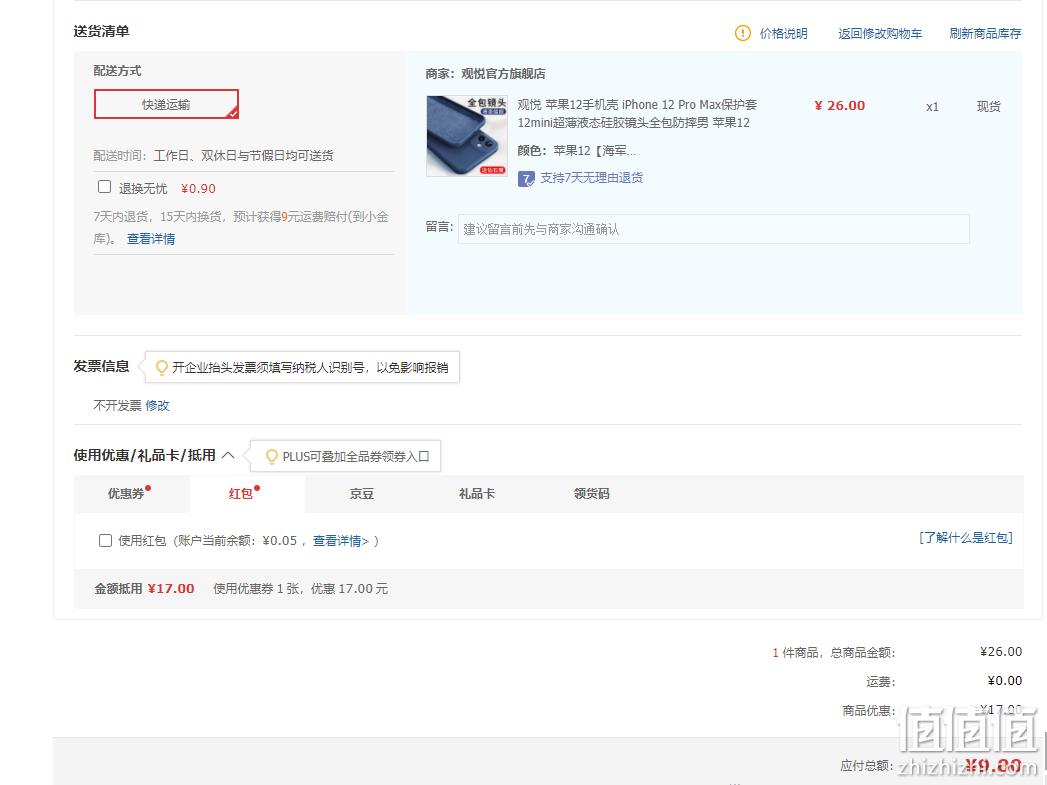The width and height of the screenshot is (1047, 785).
Task: Enable the 退换无忧 return protection checkbox
Action: coord(104,187)
